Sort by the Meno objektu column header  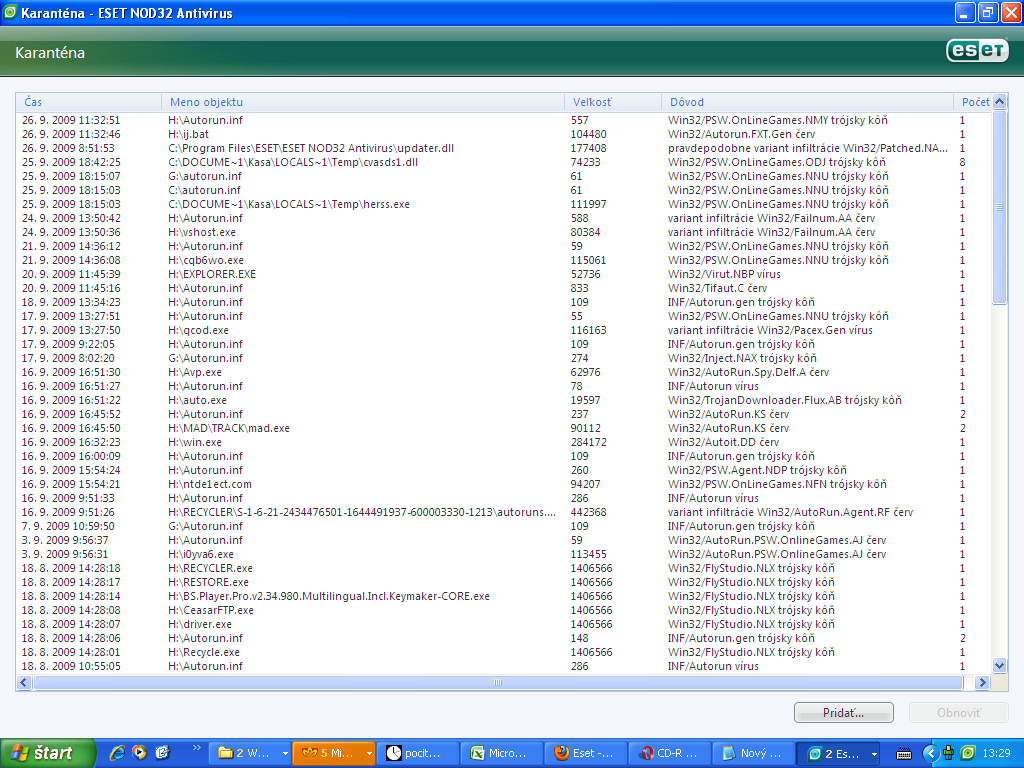pyautogui.click(x=362, y=102)
